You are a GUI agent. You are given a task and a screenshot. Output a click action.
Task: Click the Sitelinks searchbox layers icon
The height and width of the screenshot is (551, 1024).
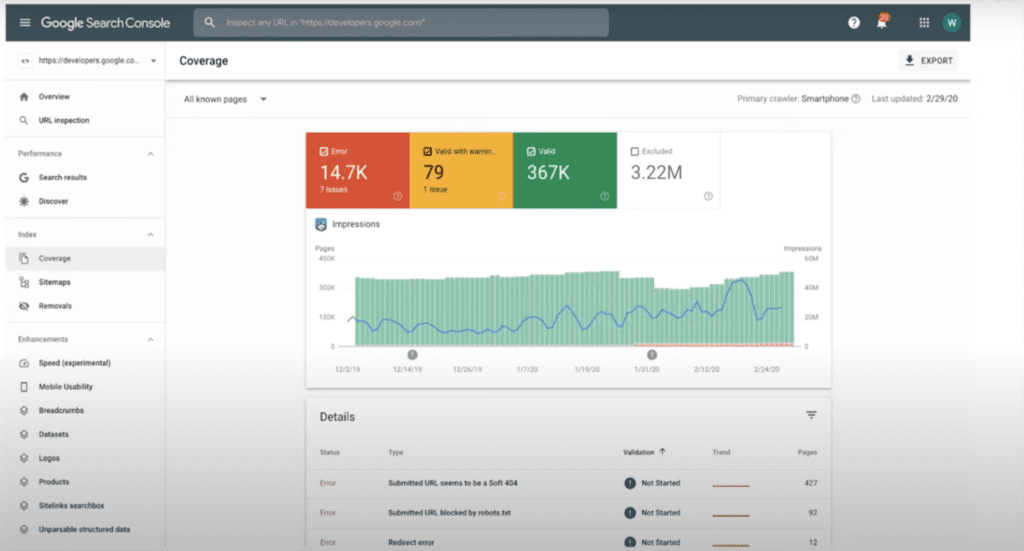[x=24, y=506]
